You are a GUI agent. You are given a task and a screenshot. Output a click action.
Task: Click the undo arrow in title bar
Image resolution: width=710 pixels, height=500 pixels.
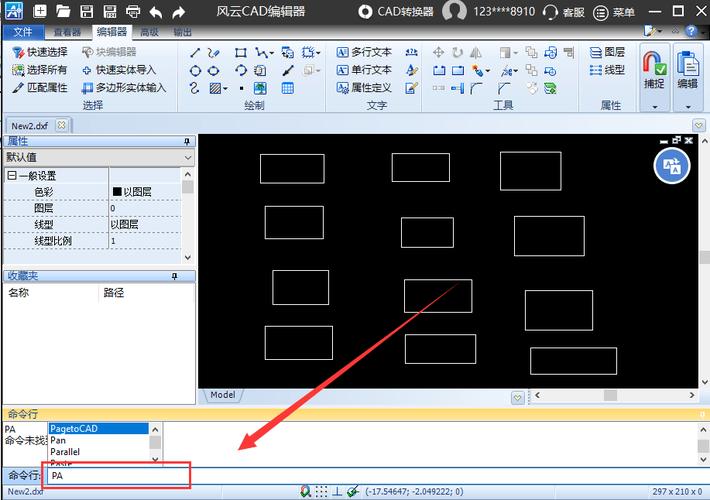point(156,12)
